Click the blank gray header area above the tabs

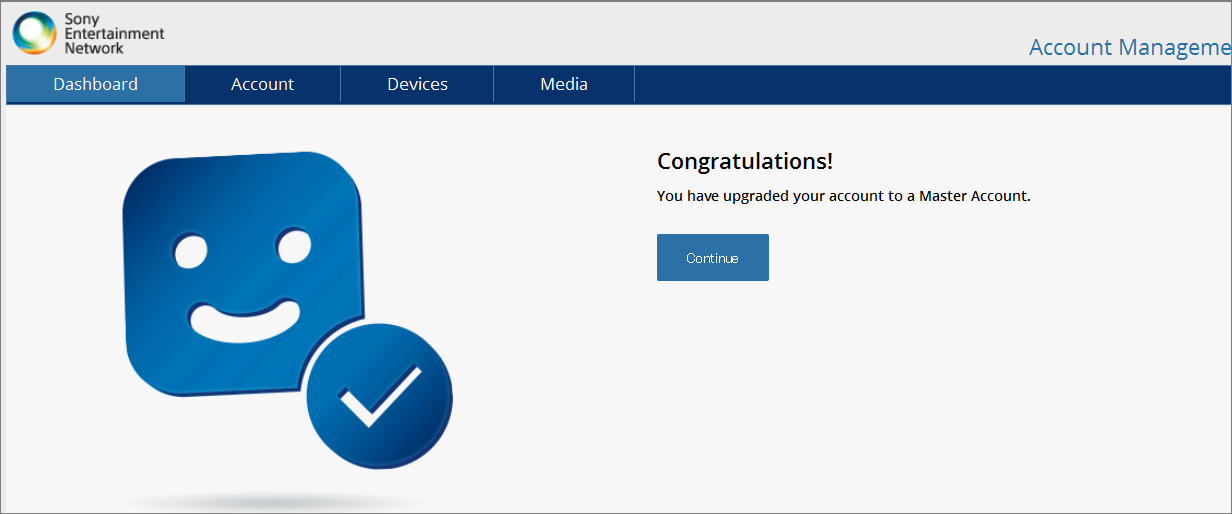600,33
